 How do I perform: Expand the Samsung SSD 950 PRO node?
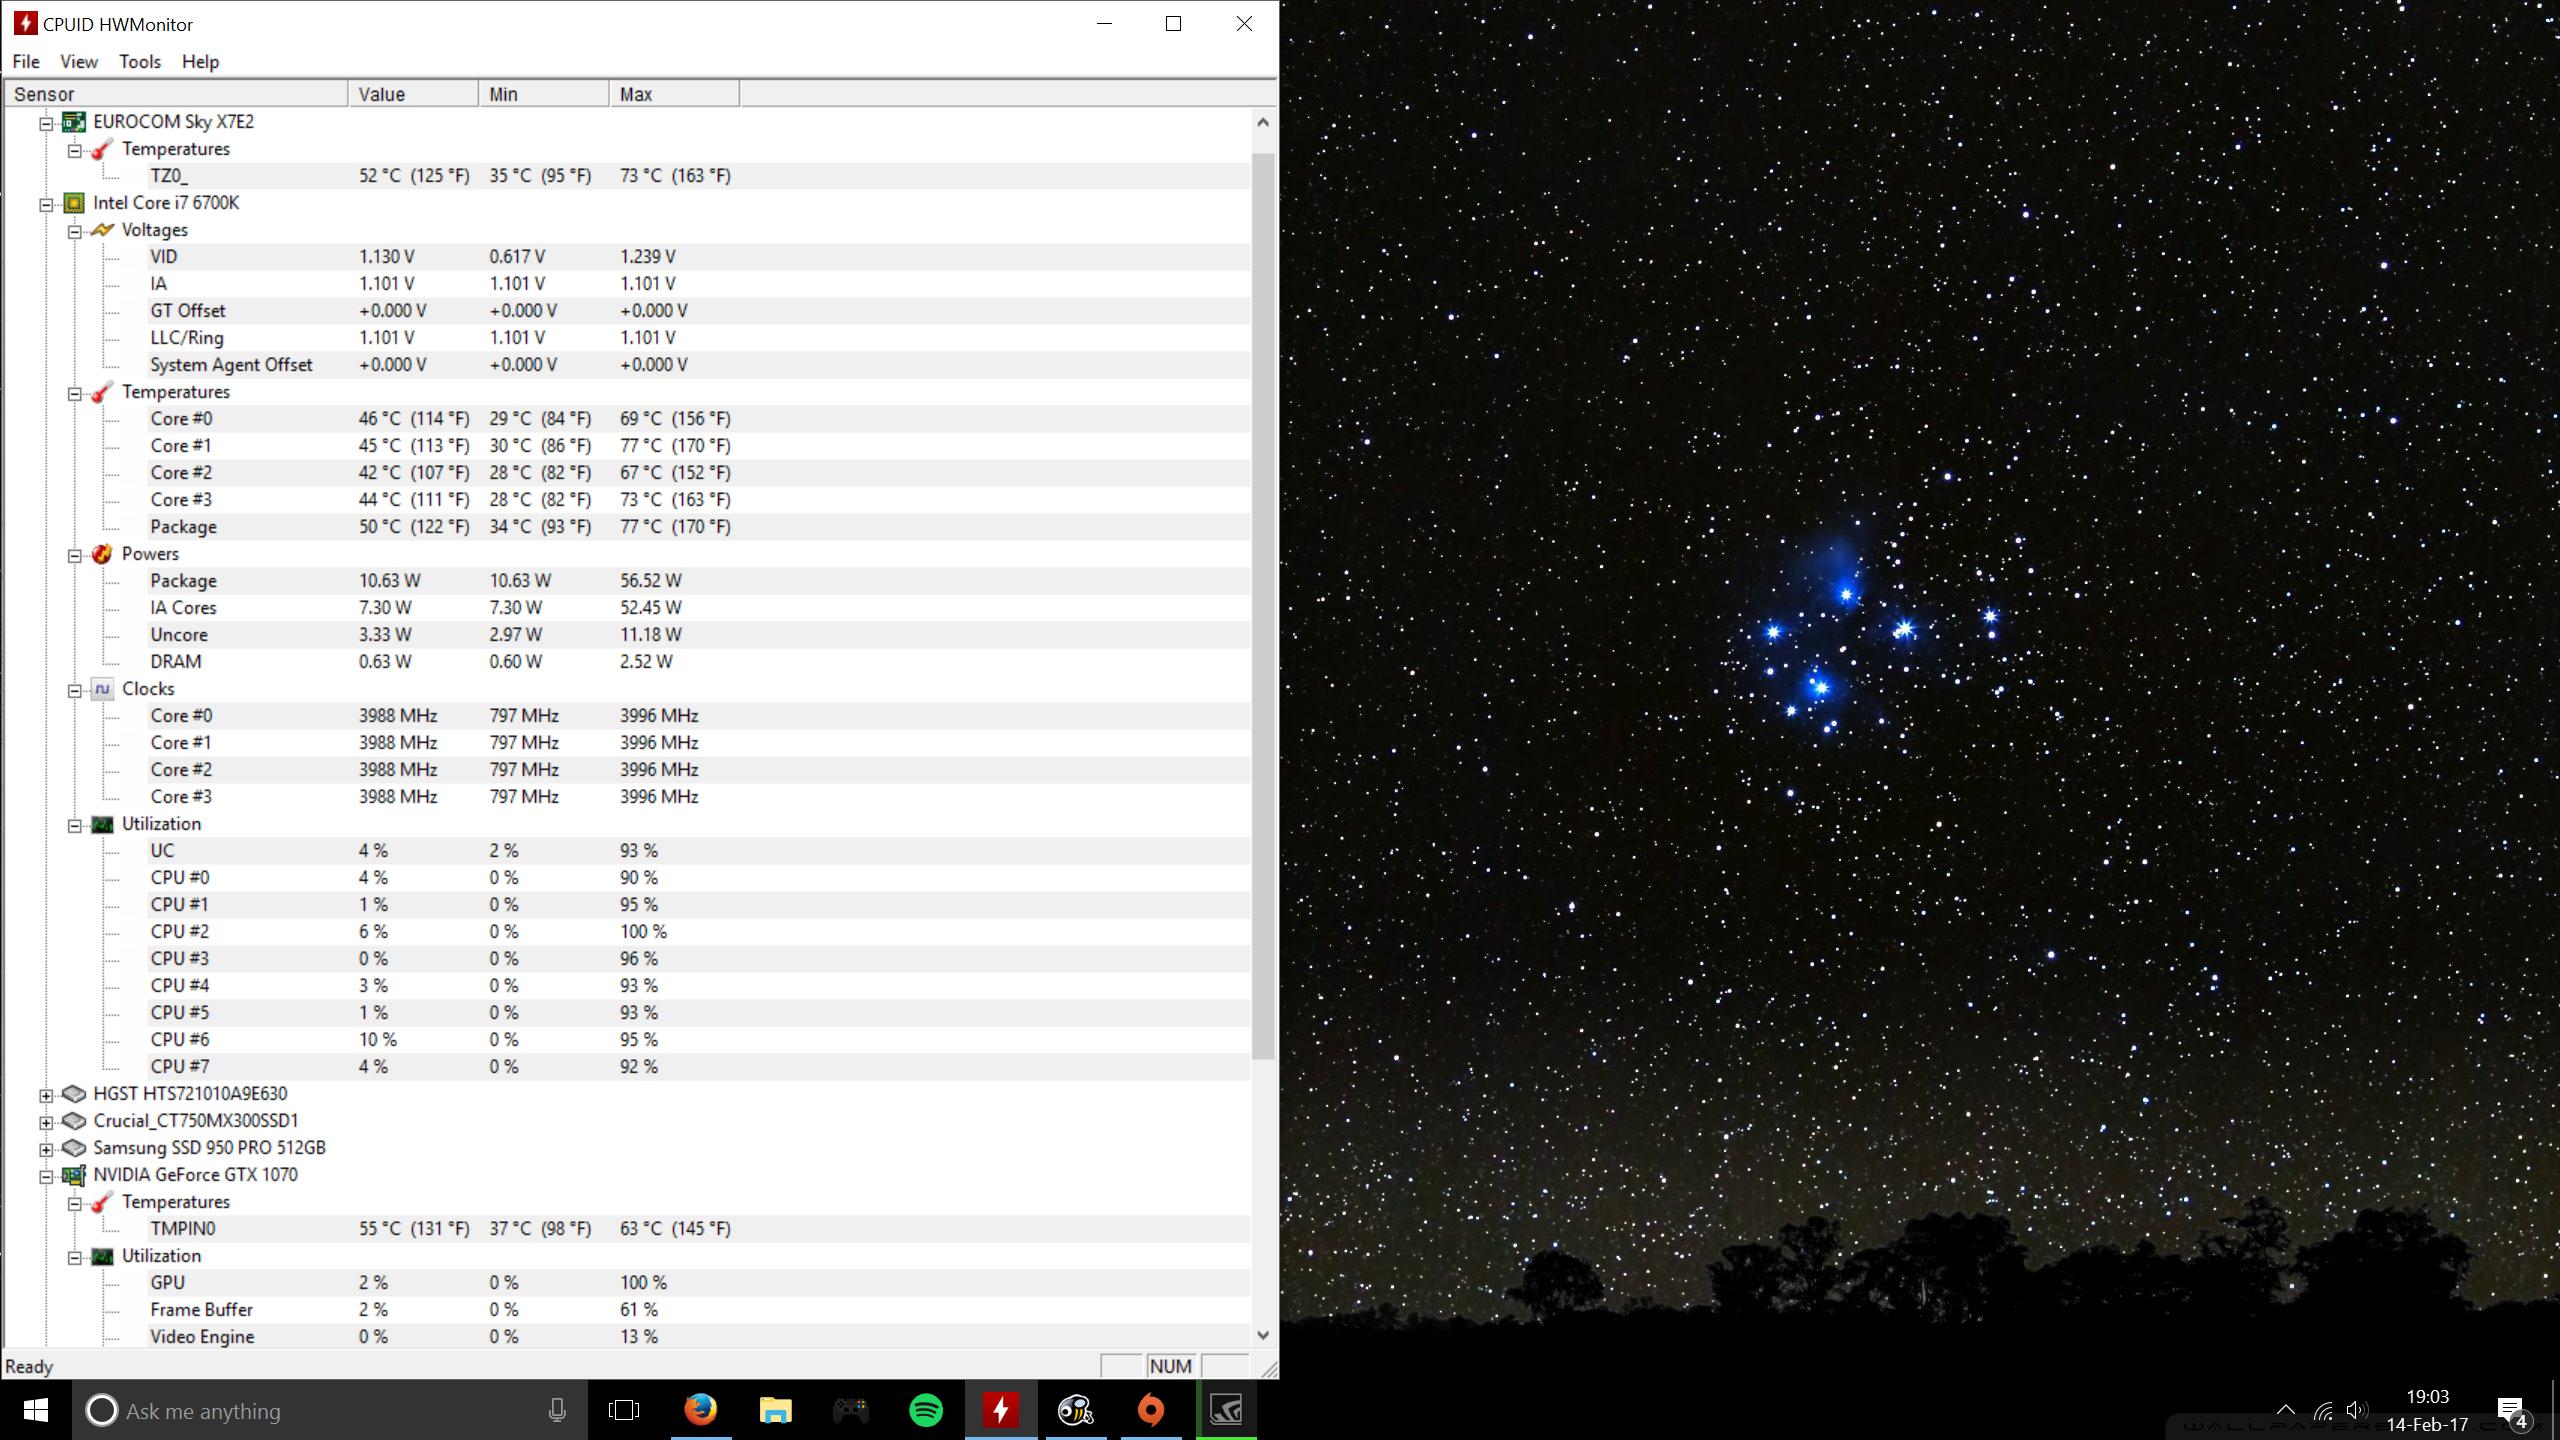(46, 1149)
